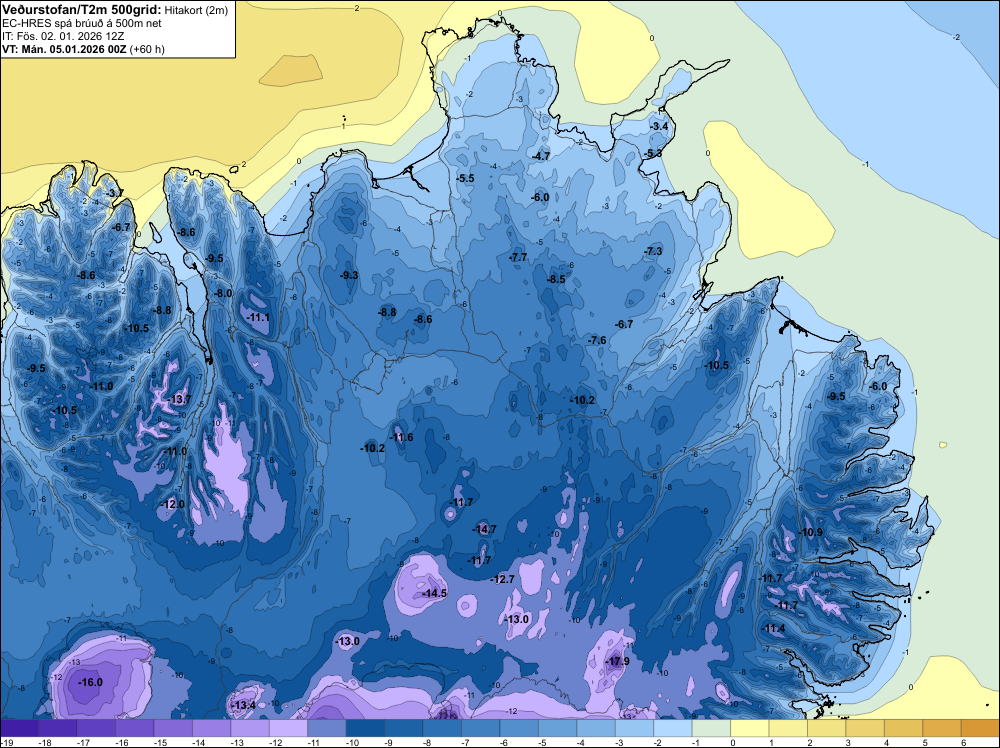Screen dimensions: 1000x748
Task: Click the legend swatch labeled -17
Action: (x=96, y=728)
